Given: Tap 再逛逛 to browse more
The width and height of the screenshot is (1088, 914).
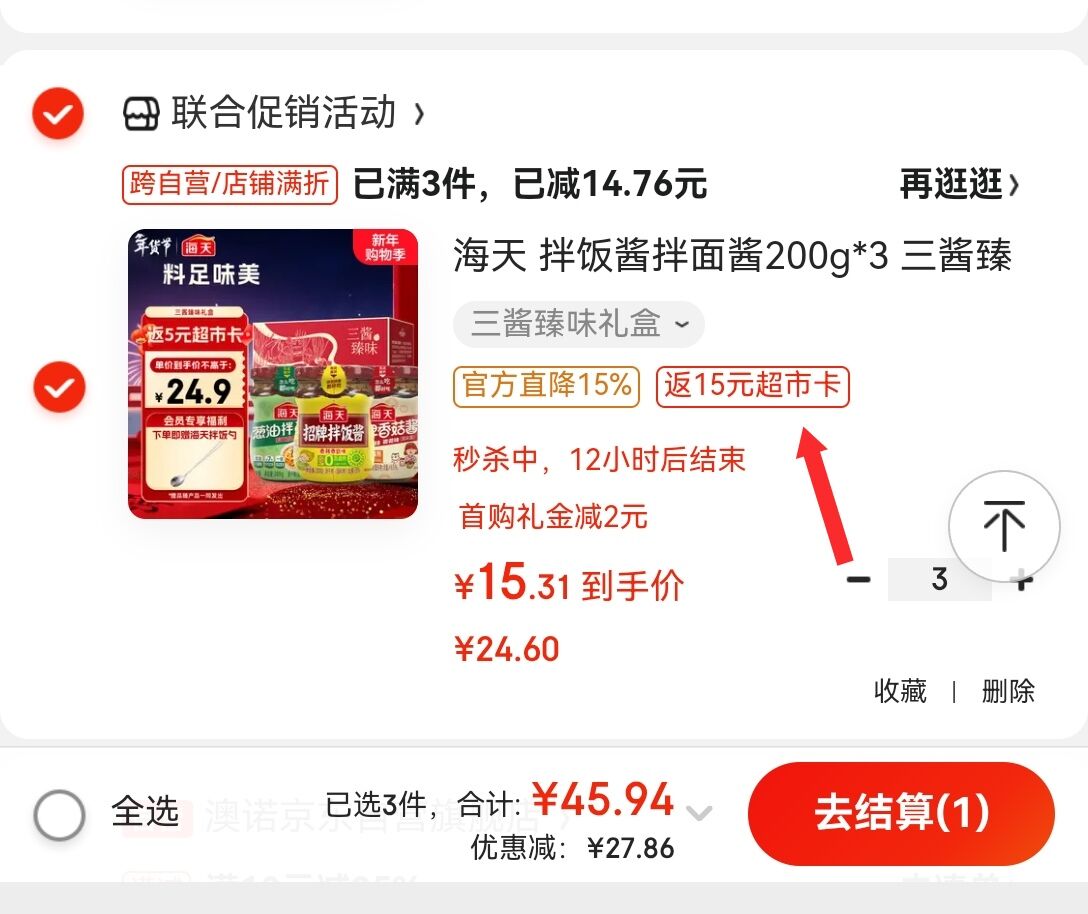Looking at the screenshot, I should pyautogui.click(x=960, y=185).
